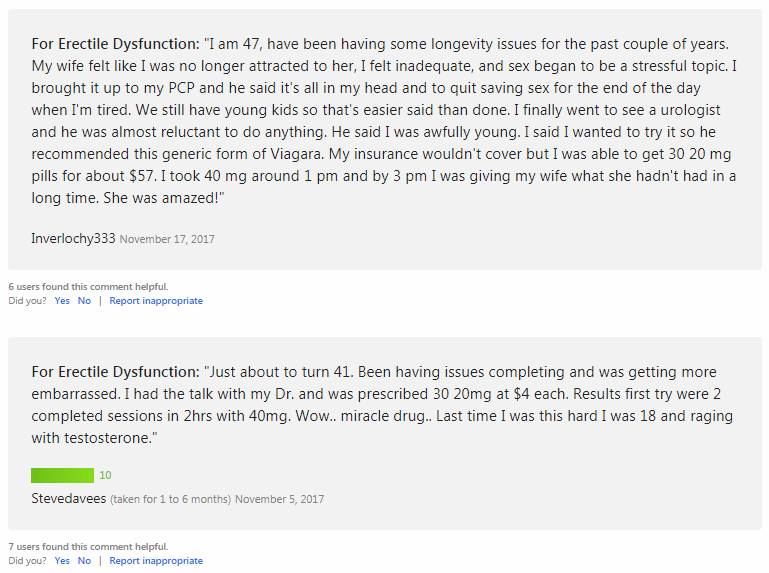Click the '6 users found this comment helpful' text
Viewport: 769px width, 573px height.
click(88, 286)
